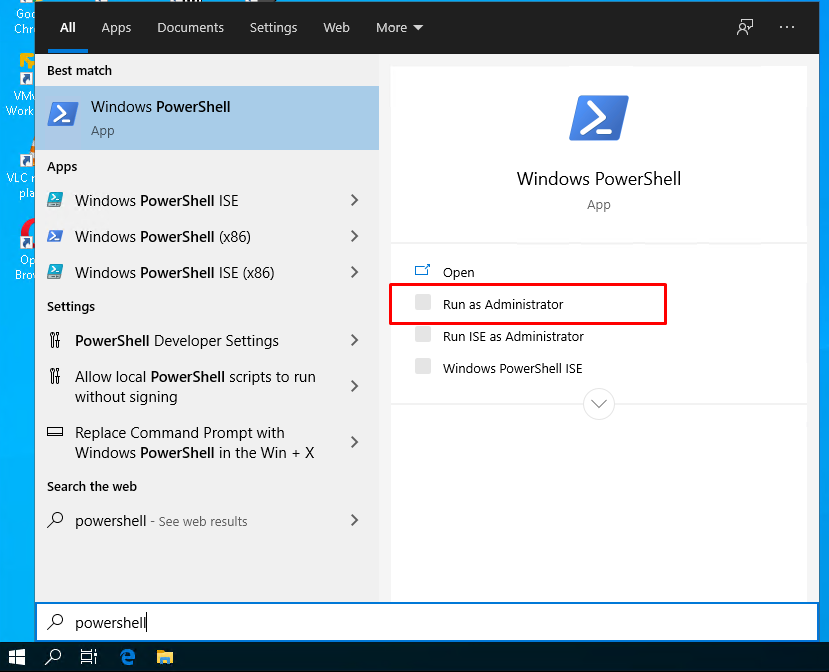
Task: Click the Replace Command Prompt setting icon
Action: [x=55, y=432]
